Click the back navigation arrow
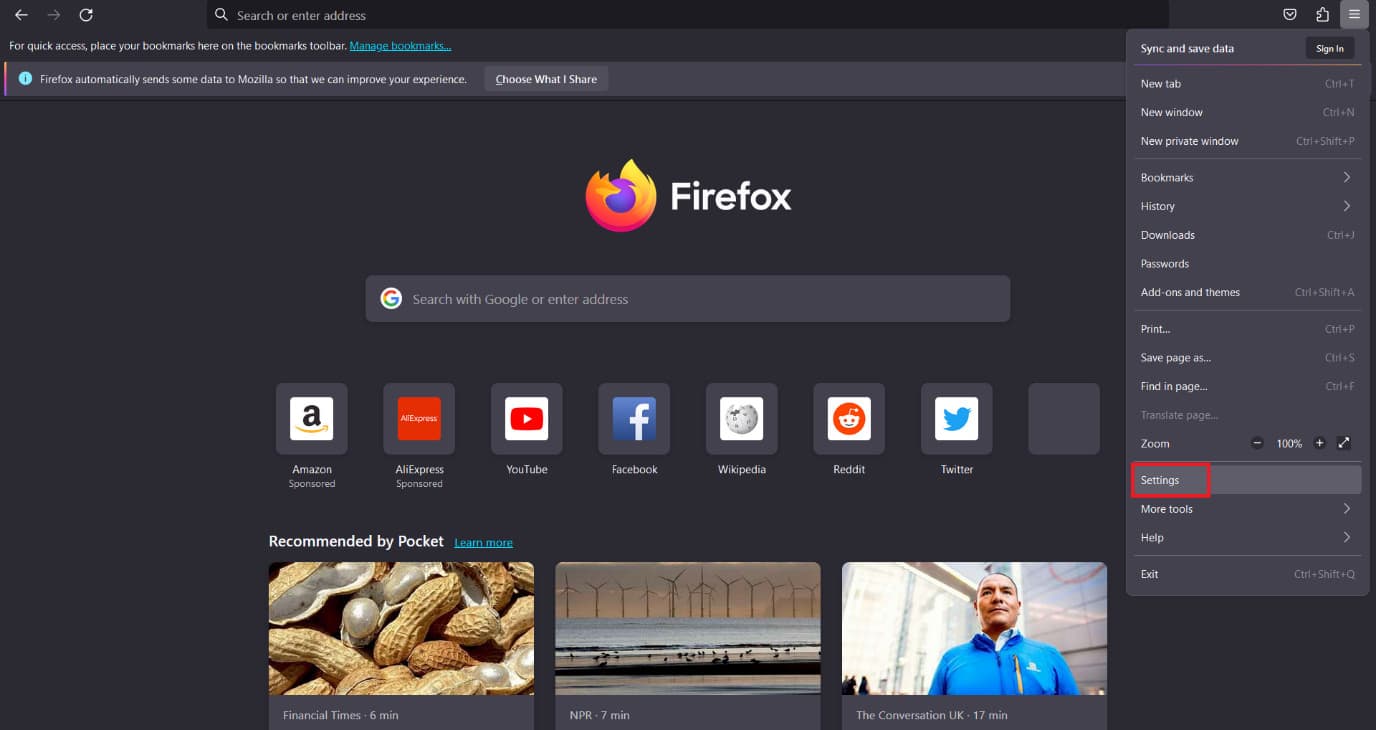Viewport: 1376px width, 730px height. click(x=21, y=15)
